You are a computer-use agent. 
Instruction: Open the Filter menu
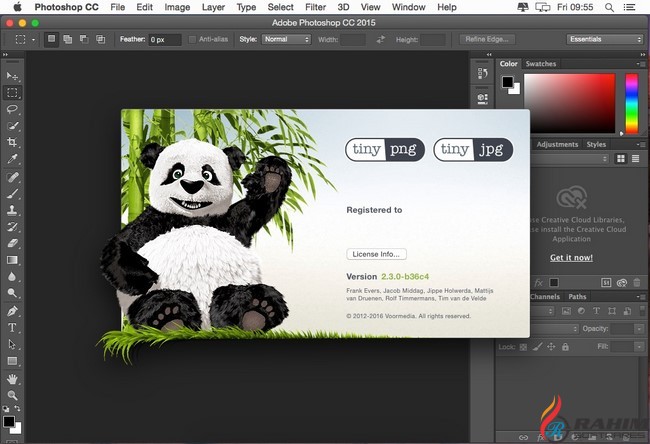pyautogui.click(x=315, y=7)
